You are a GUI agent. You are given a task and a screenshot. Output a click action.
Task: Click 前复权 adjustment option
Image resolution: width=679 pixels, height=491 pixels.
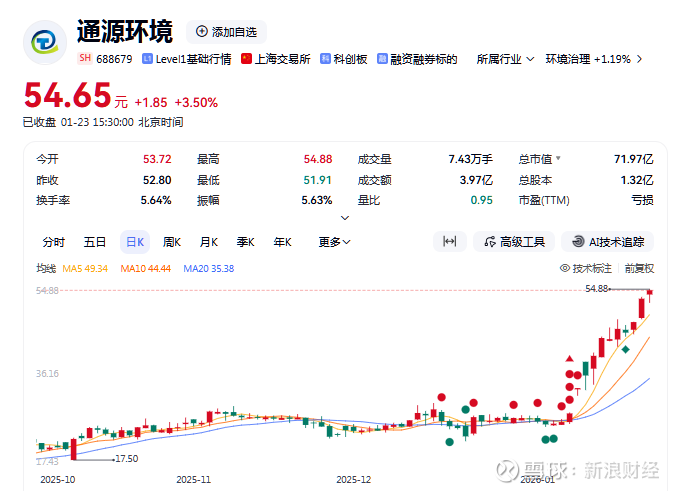tap(639, 268)
